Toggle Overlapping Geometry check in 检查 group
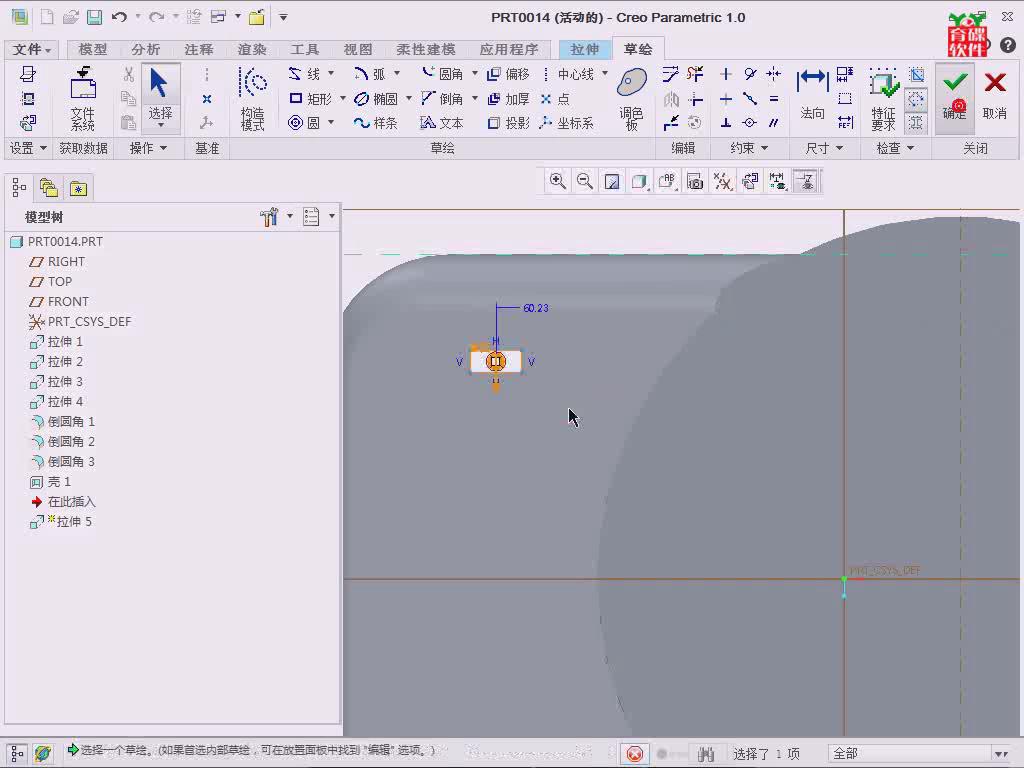Image resolution: width=1024 pixels, height=768 pixels. tap(916, 74)
